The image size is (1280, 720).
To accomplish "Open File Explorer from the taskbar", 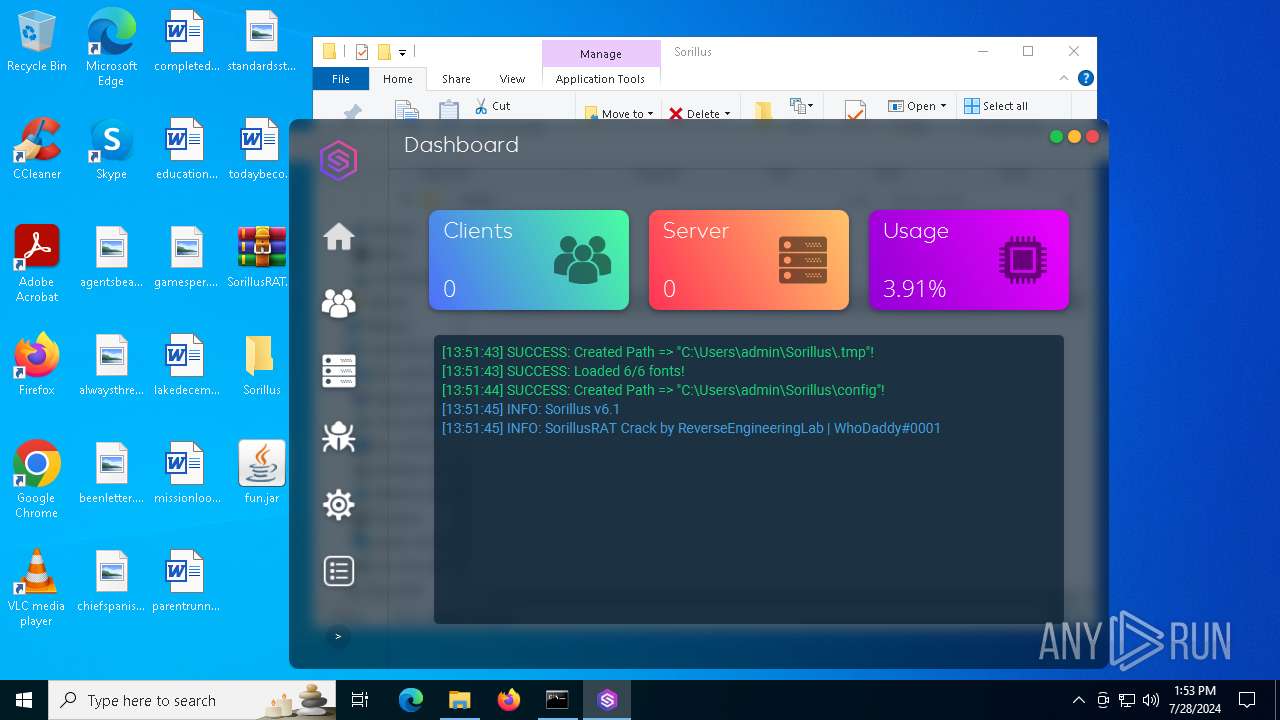I will tap(459, 700).
